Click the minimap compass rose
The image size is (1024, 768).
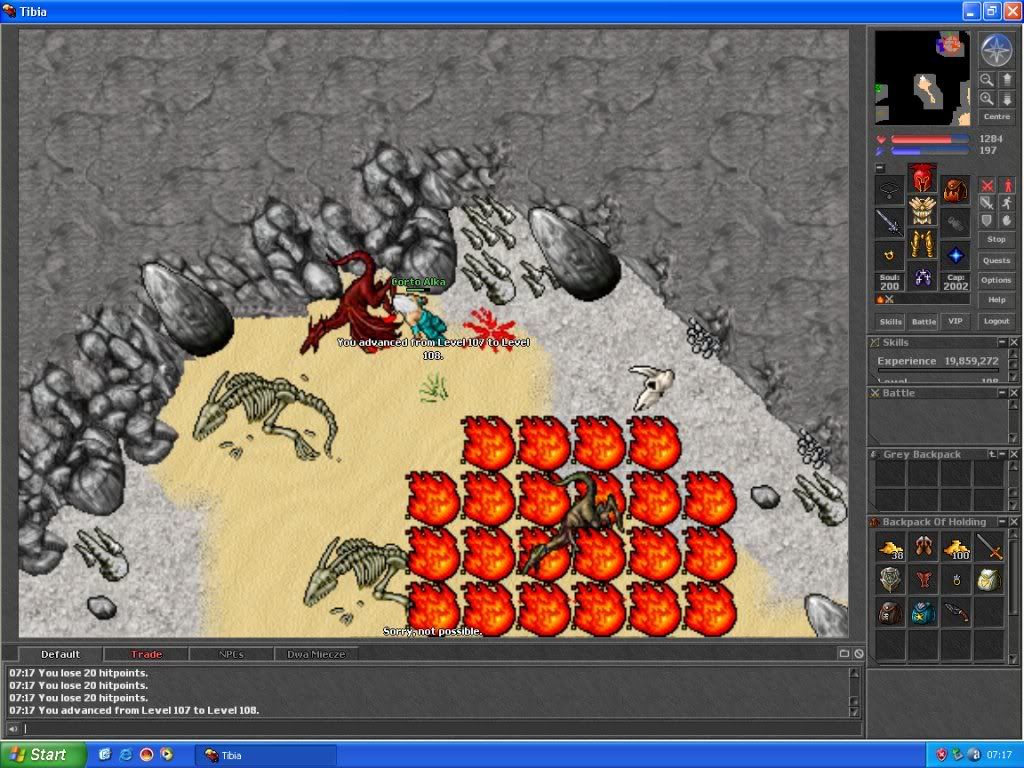(997, 50)
